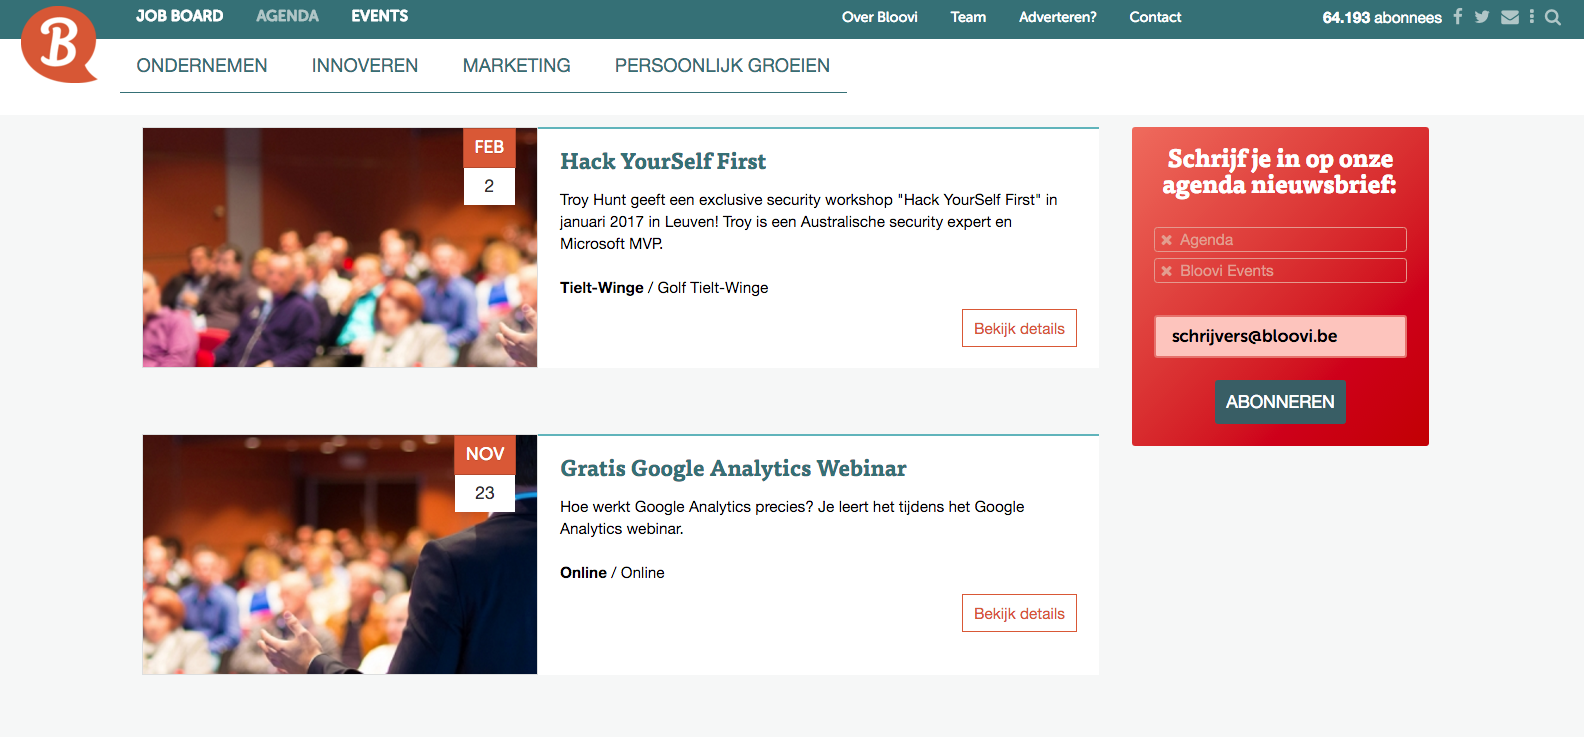View details for Google Analytics Webinar
Viewport: 1584px width, 737px height.
click(1019, 613)
